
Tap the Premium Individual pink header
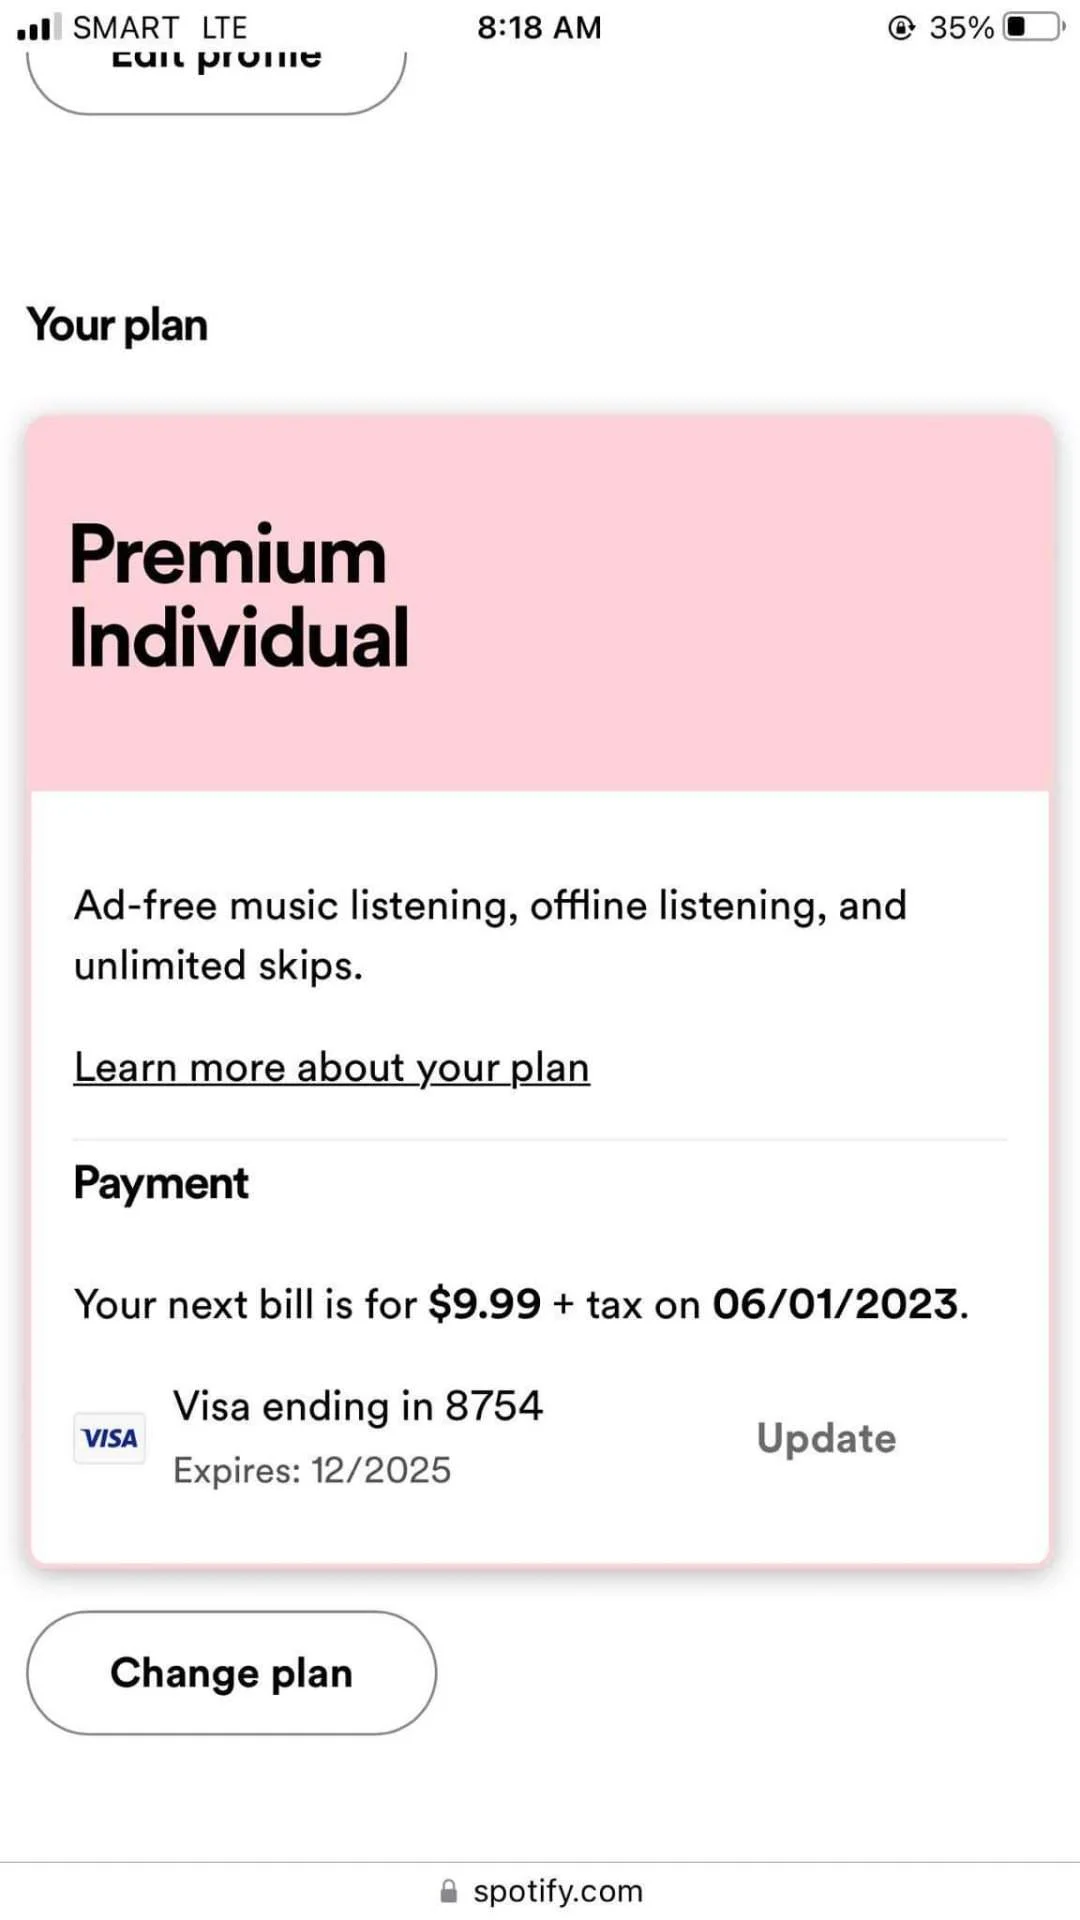pyautogui.click(x=540, y=603)
